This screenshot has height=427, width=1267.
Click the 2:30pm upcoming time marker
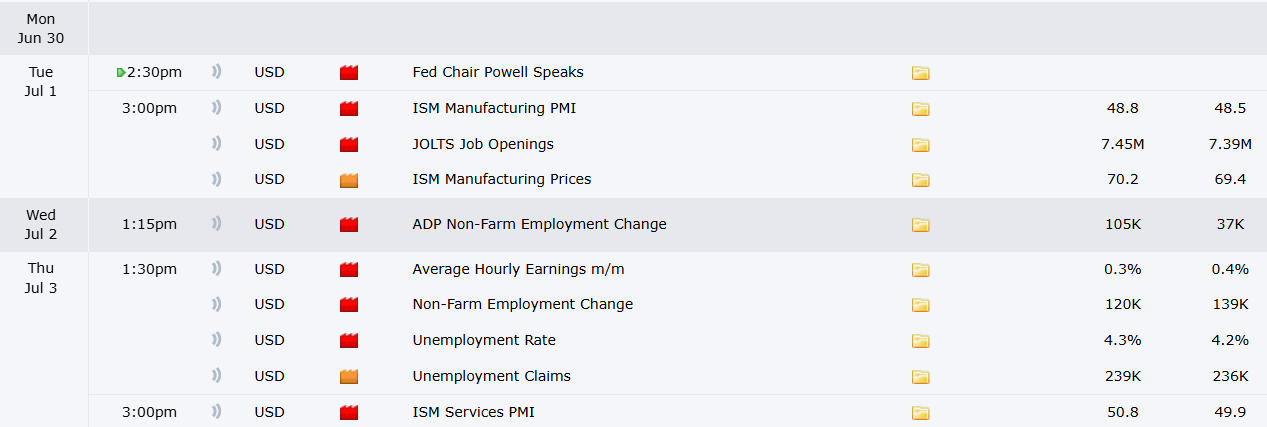coord(149,72)
